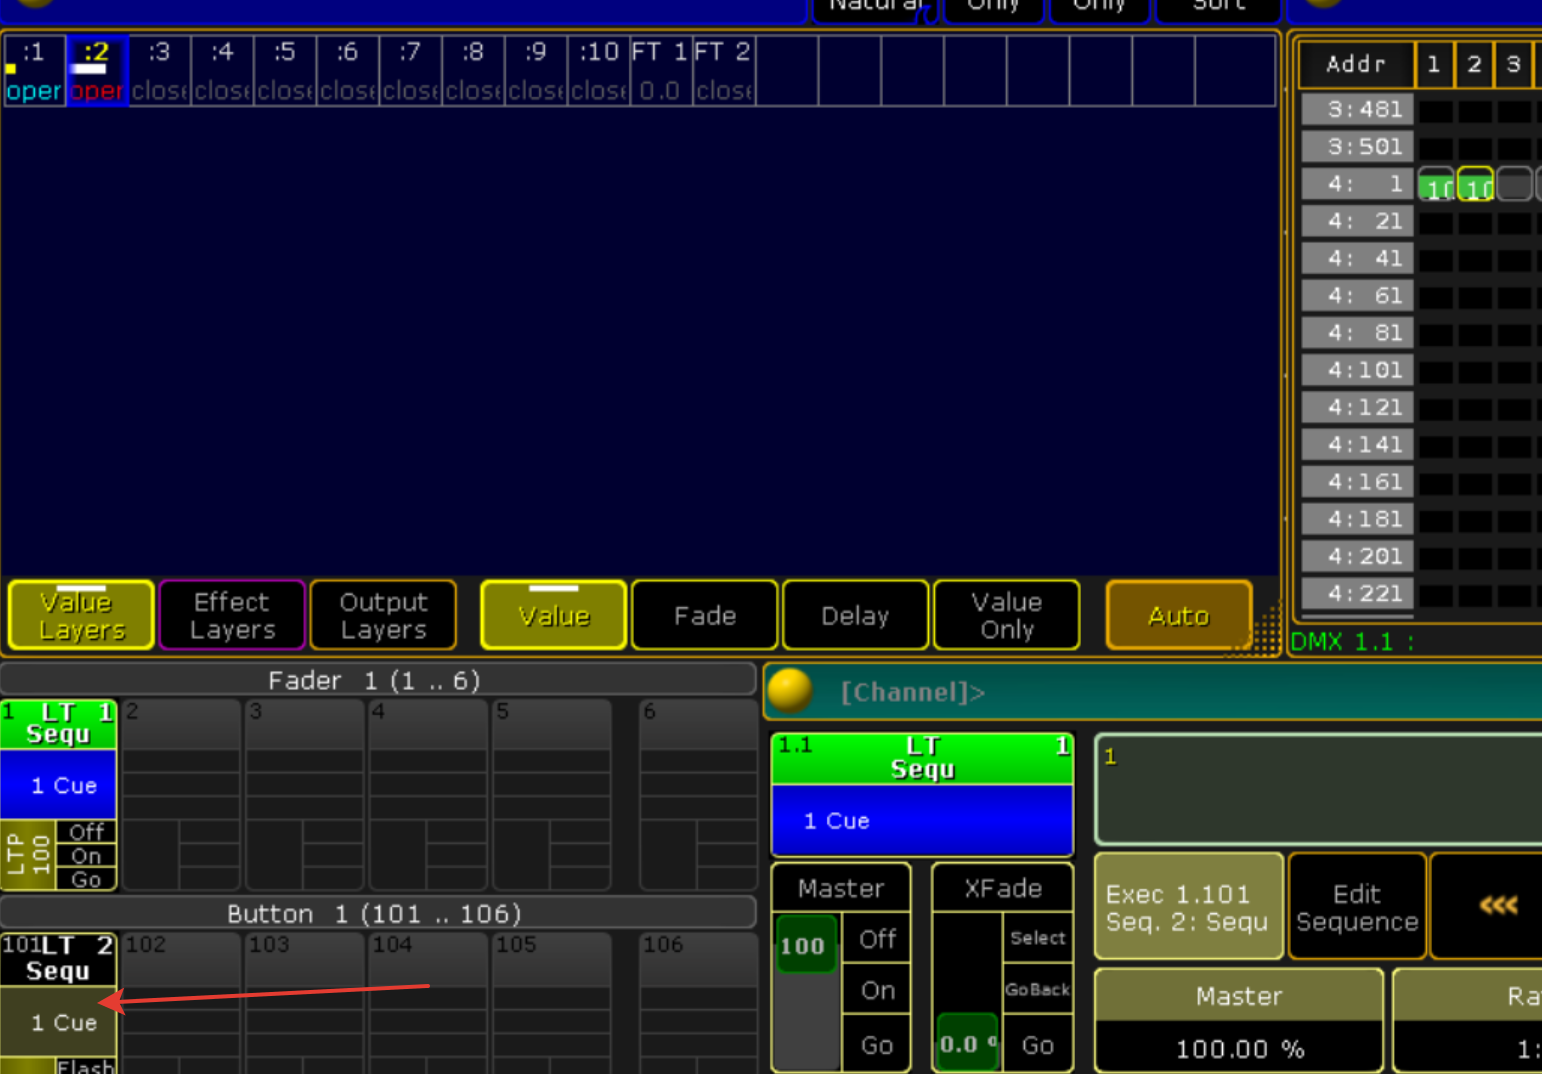The width and height of the screenshot is (1542, 1074).
Task: Select FT 1 cell in channel sheet
Action: pyautogui.click(x=660, y=70)
